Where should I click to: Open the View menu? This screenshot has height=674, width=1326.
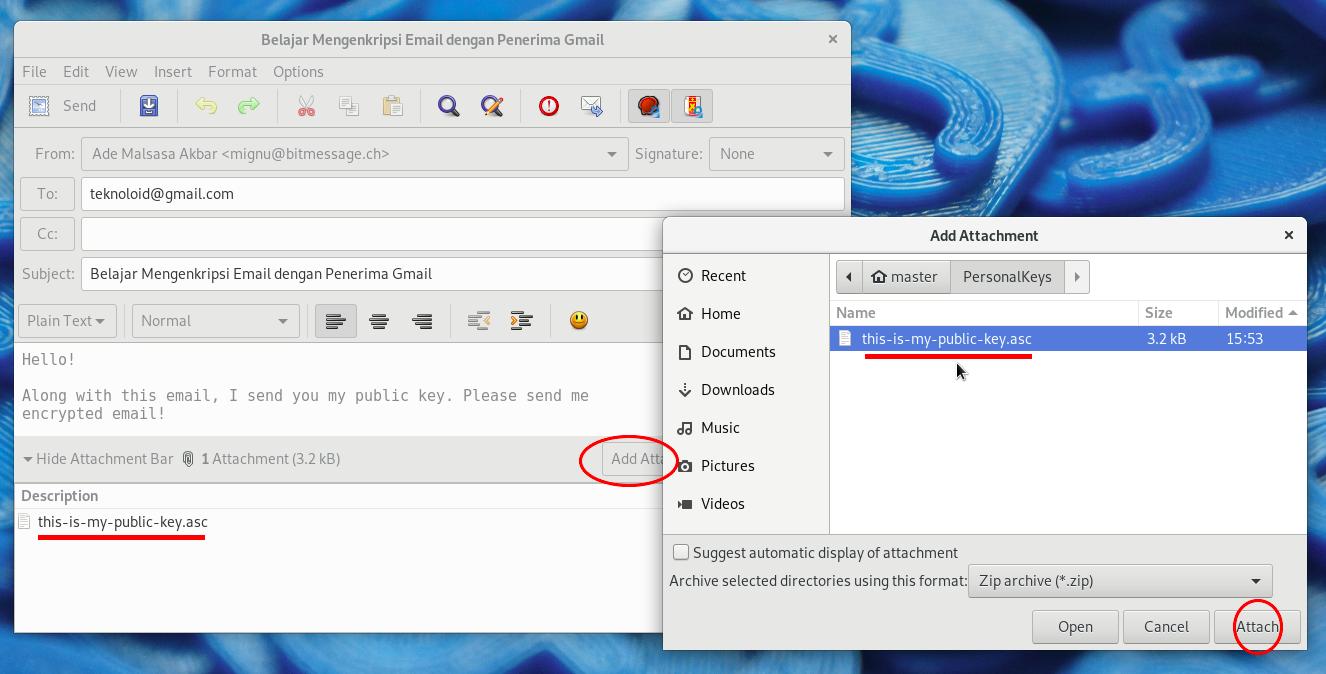coord(121,72)
